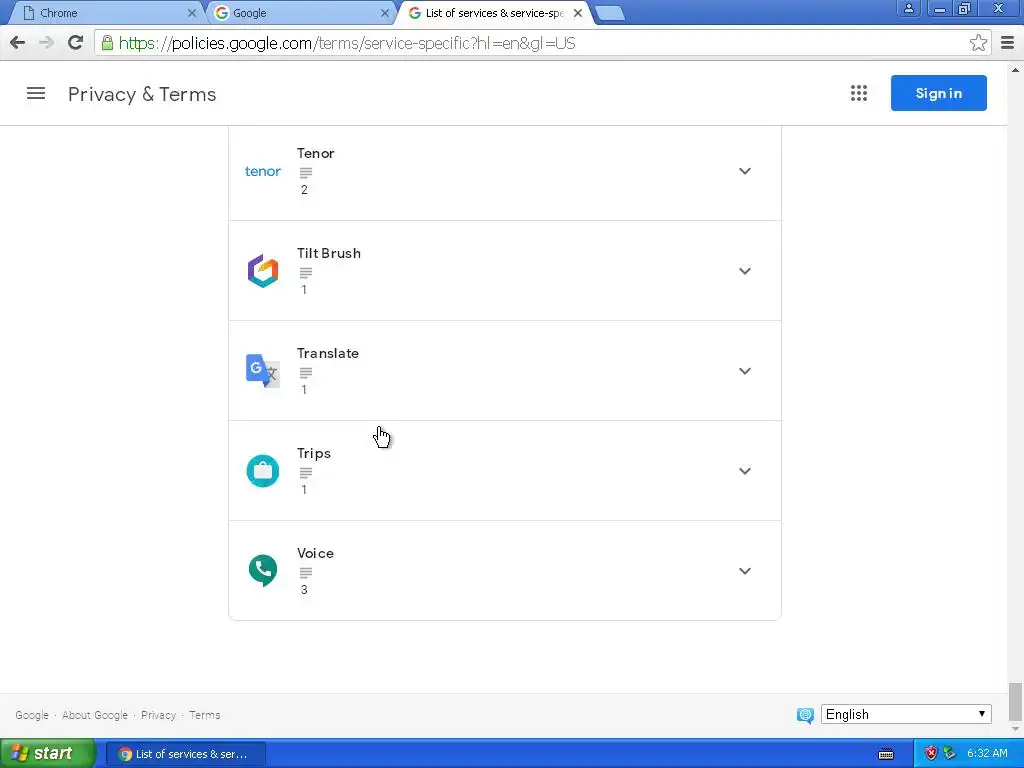Click the green secure padlock icon

pyautogui.click(x=107, y=43)
